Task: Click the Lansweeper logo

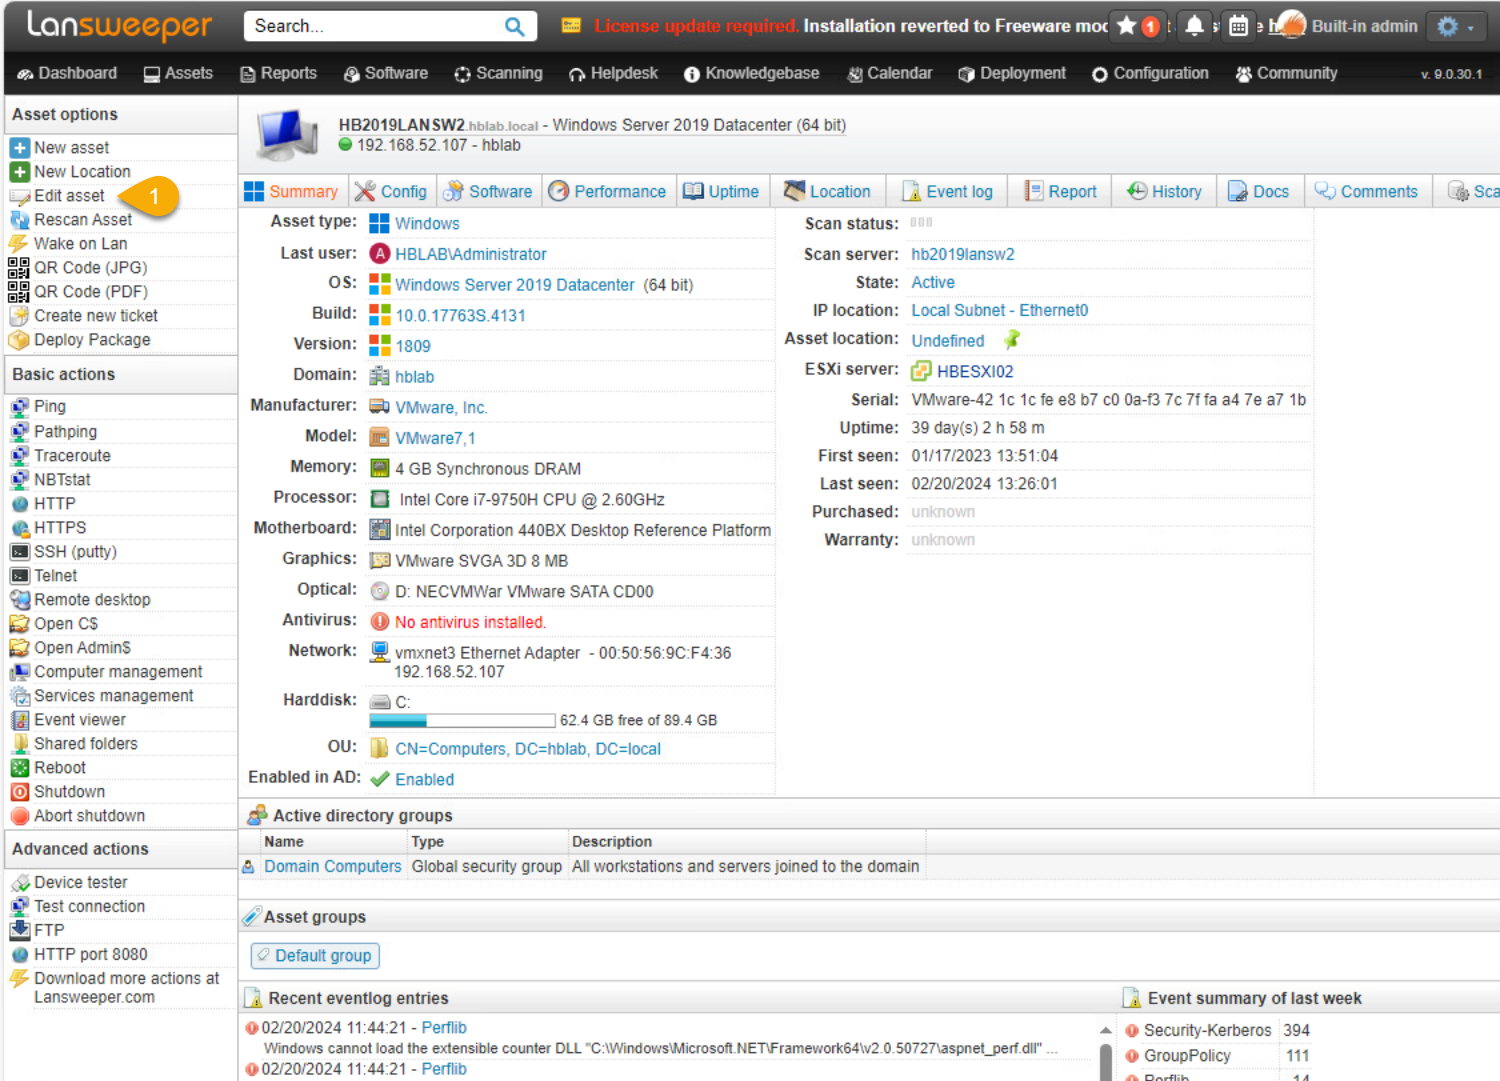Action: tap(119, 25)
